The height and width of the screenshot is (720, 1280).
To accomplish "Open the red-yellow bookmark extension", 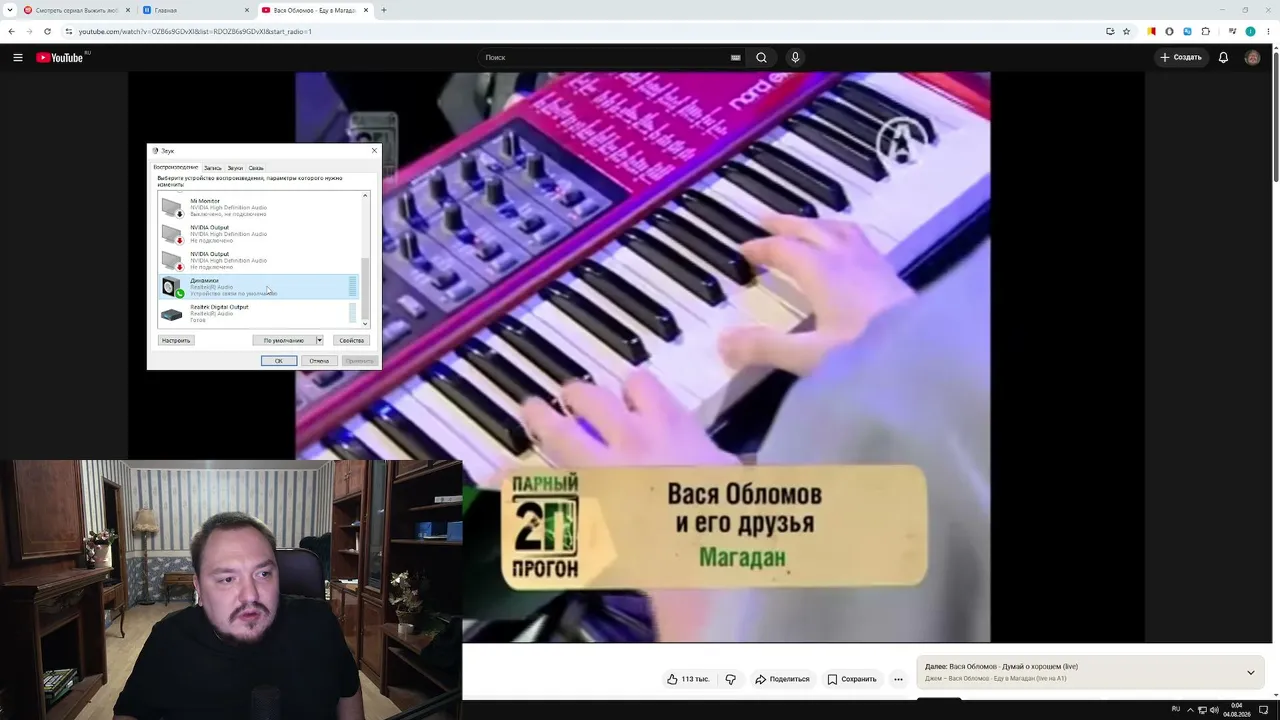I will pyautogui.click(x=1151, y=31).
